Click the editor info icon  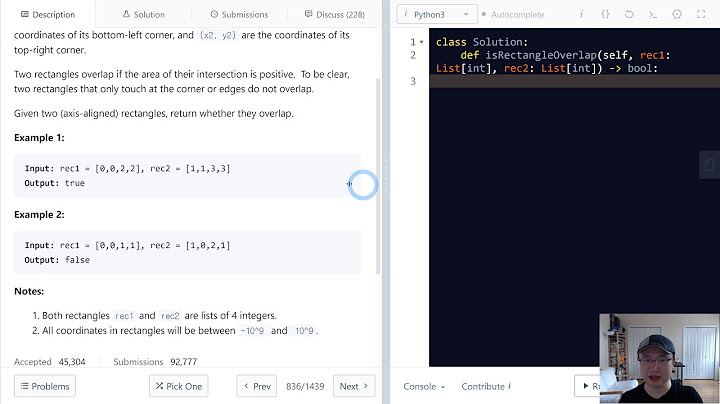(581, 14)
